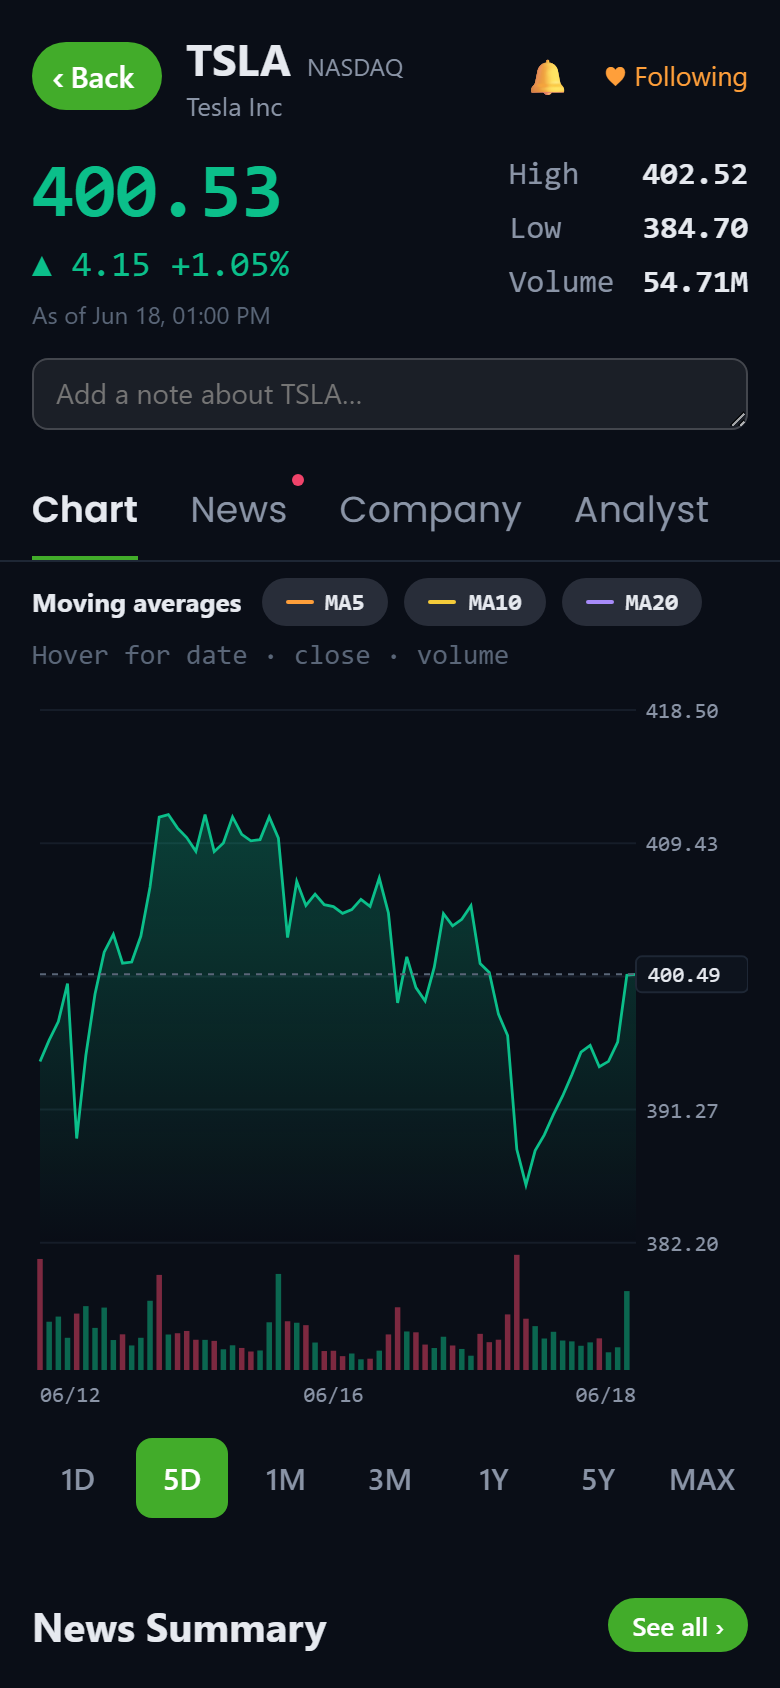This screenshot has width=780, height=1688.
Task: Switch to the Company tab
Action: [430, 510]
